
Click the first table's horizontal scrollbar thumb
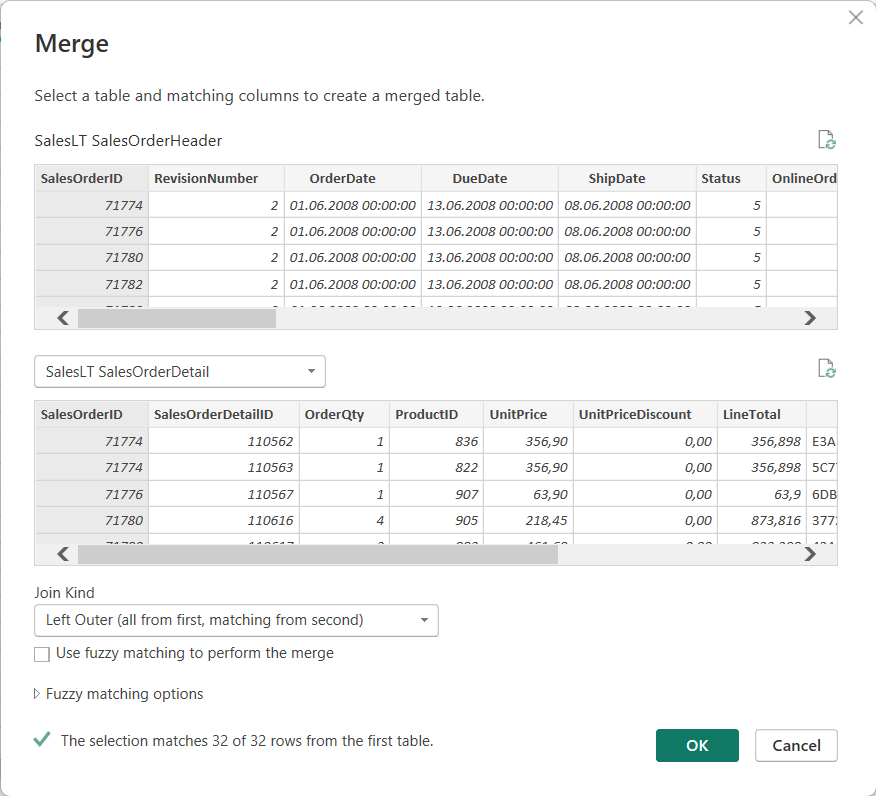[x=176, y=318]
